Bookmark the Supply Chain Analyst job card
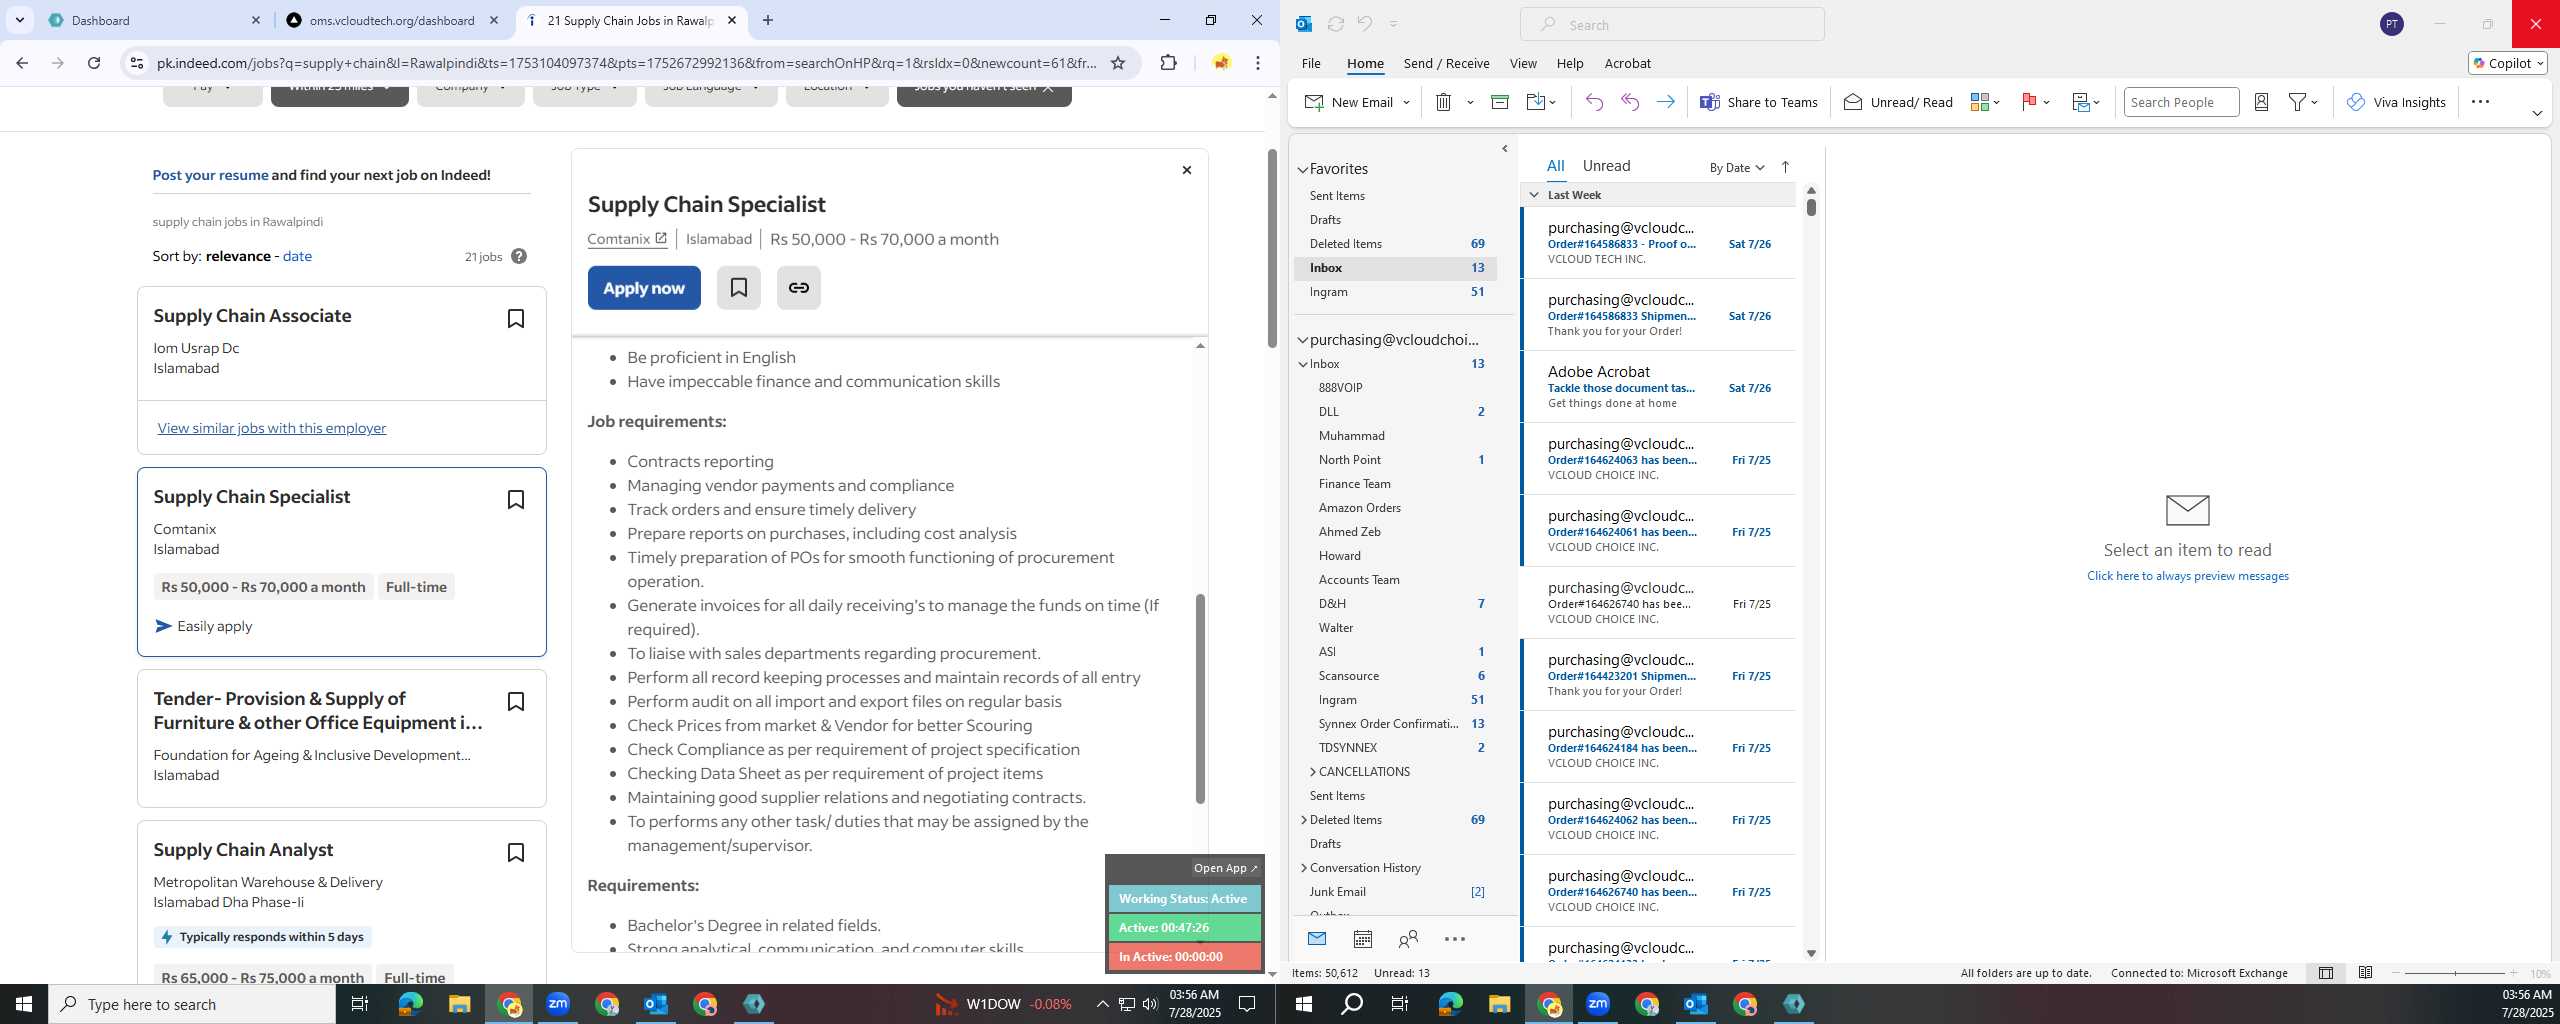 (516, 852)
